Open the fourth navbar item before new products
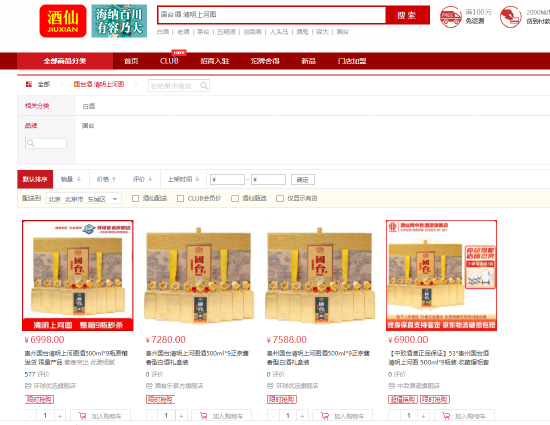This screenshot has height=425, width=550. click(x=265, y=61)
